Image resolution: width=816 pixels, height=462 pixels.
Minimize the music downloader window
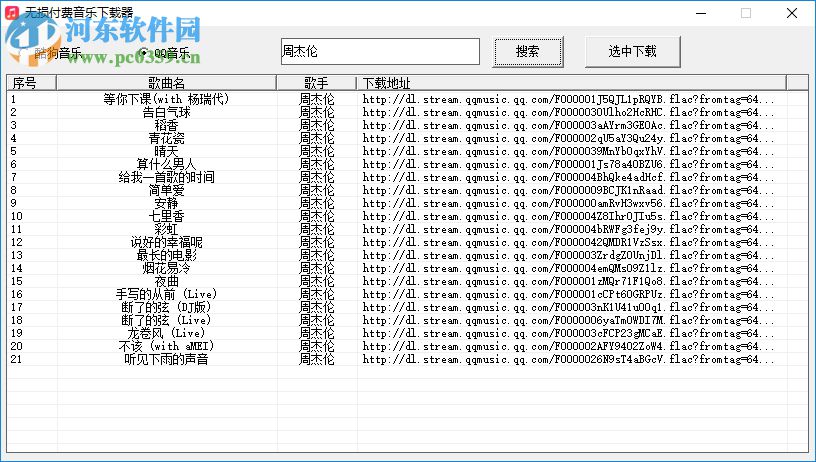point(701,13)
